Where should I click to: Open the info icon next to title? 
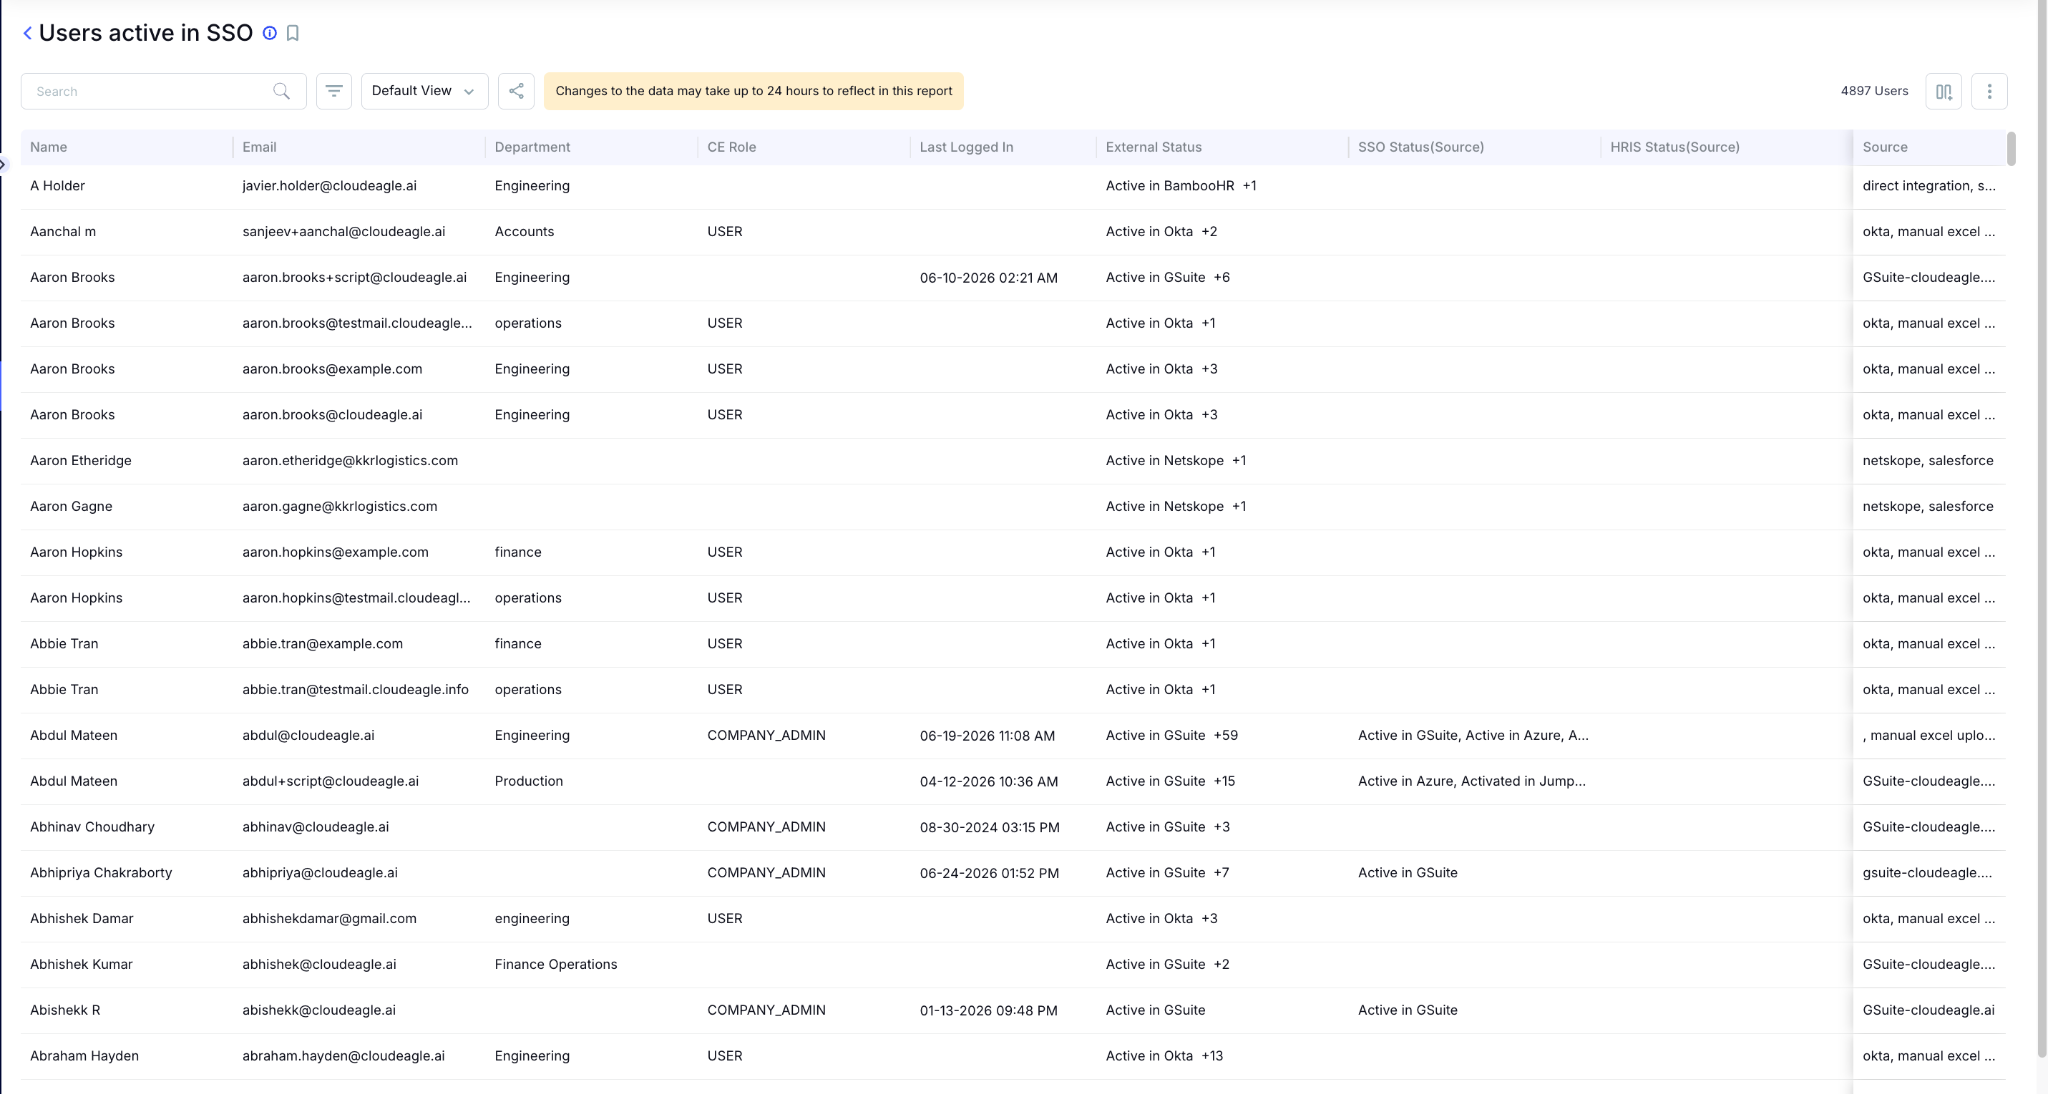pos(269,33)
